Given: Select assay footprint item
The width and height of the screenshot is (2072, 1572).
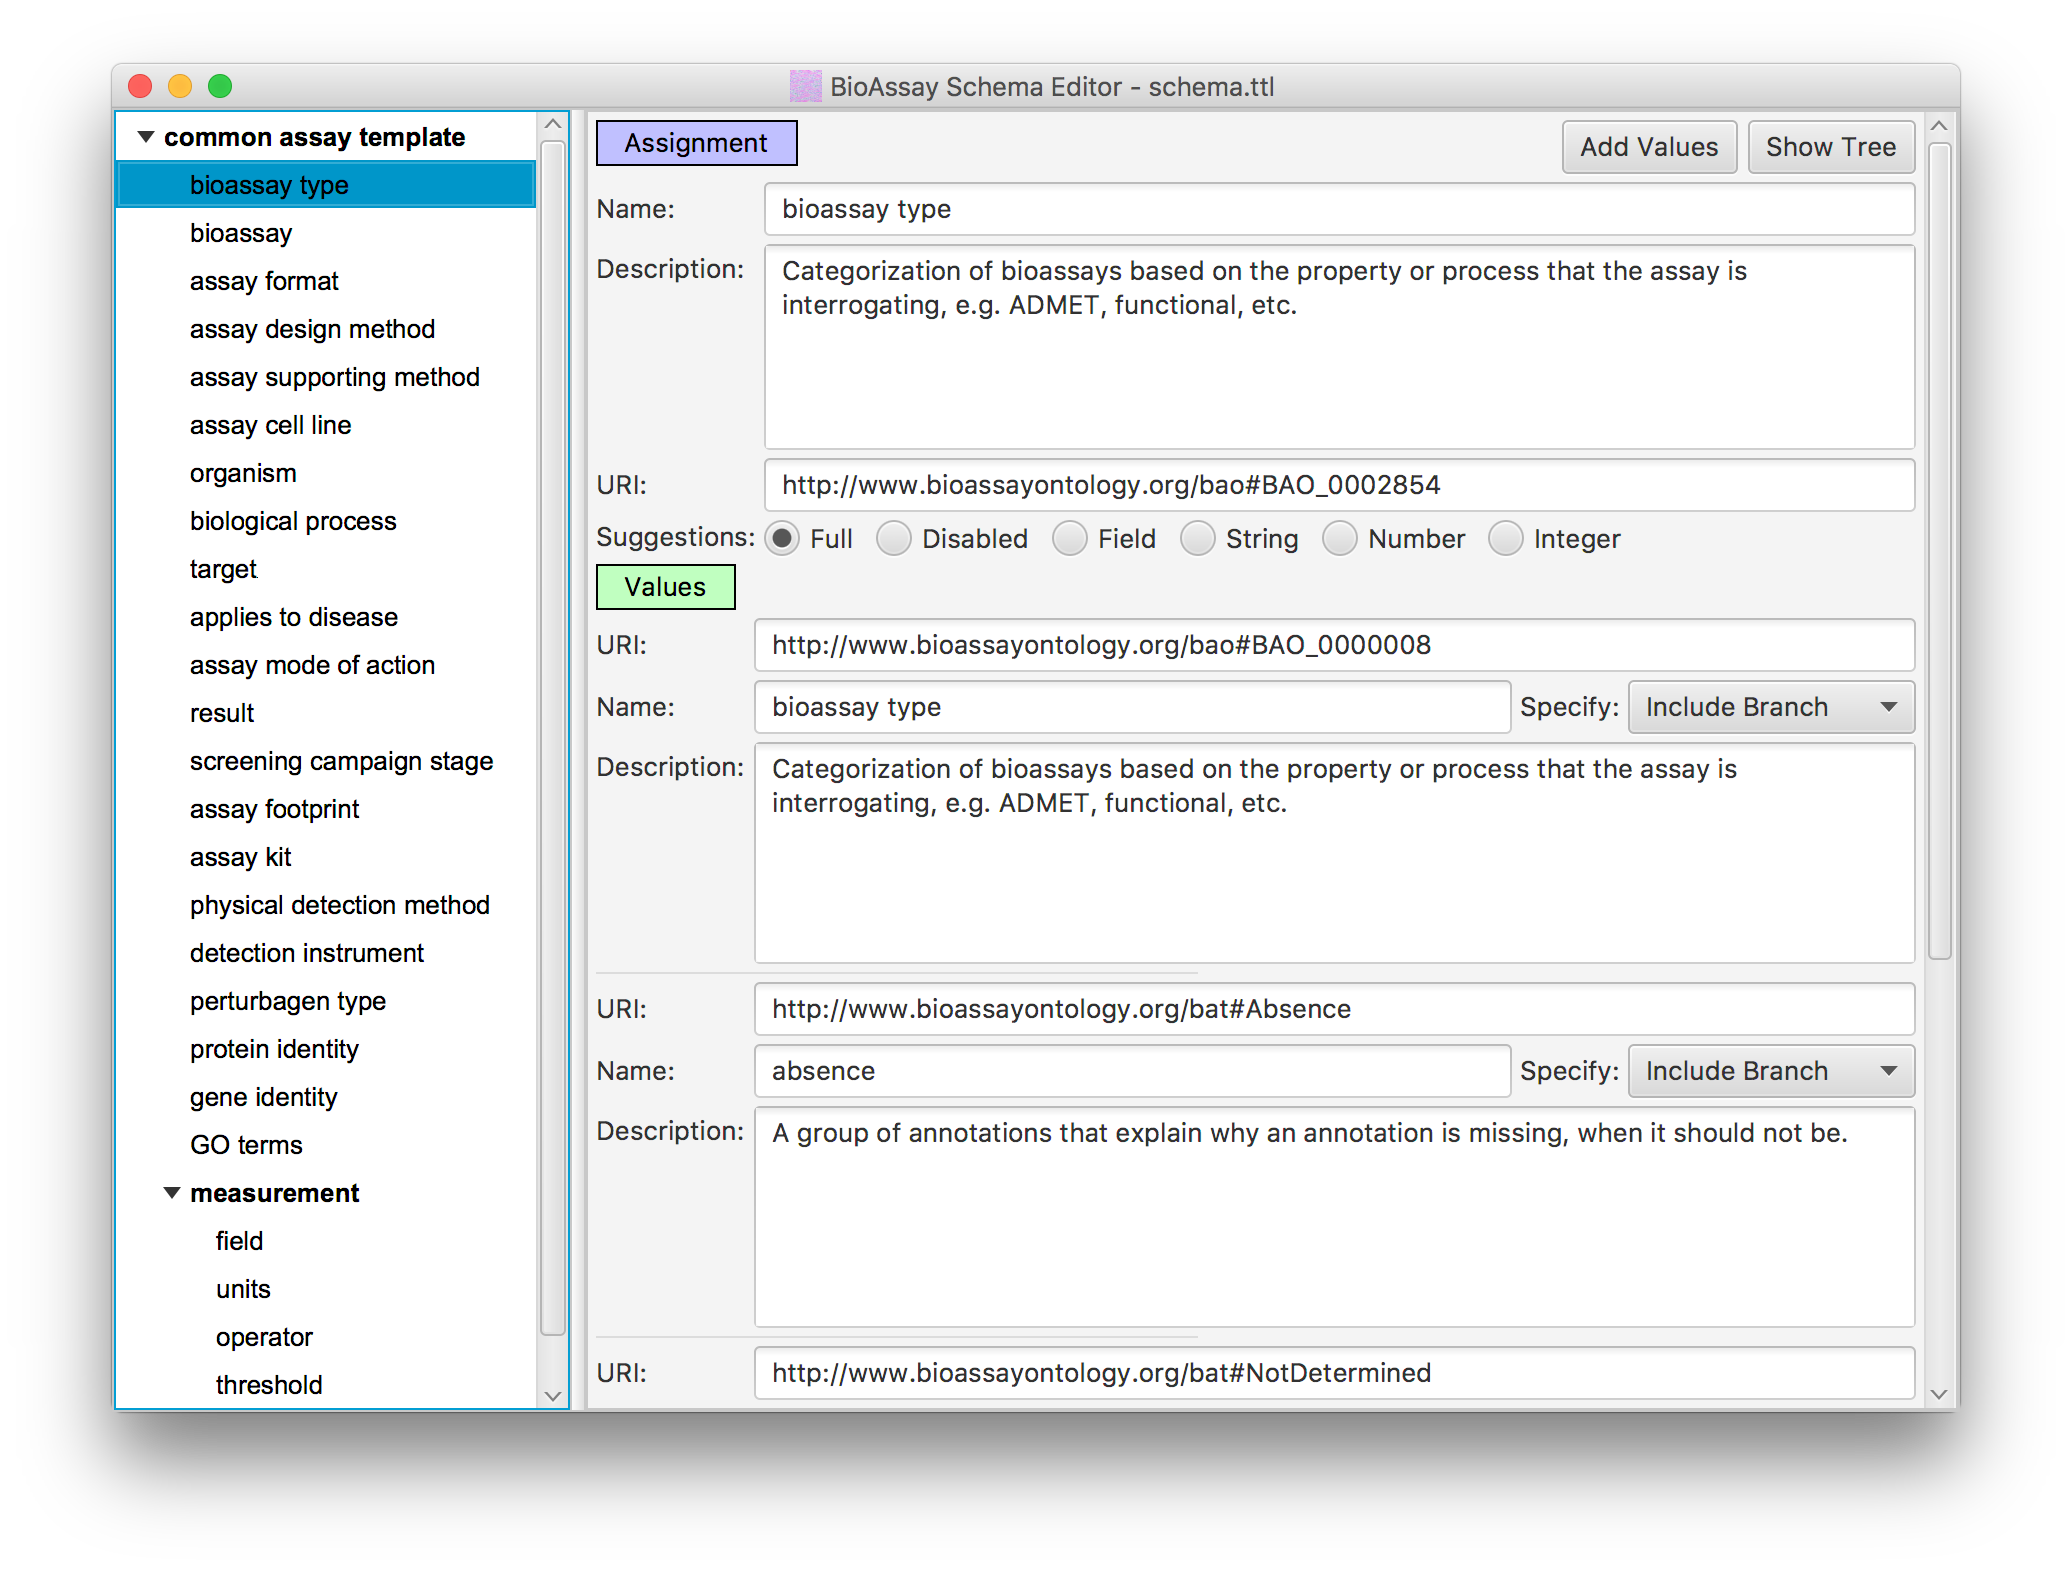Looking at the screenshot, I should point(327,809).
